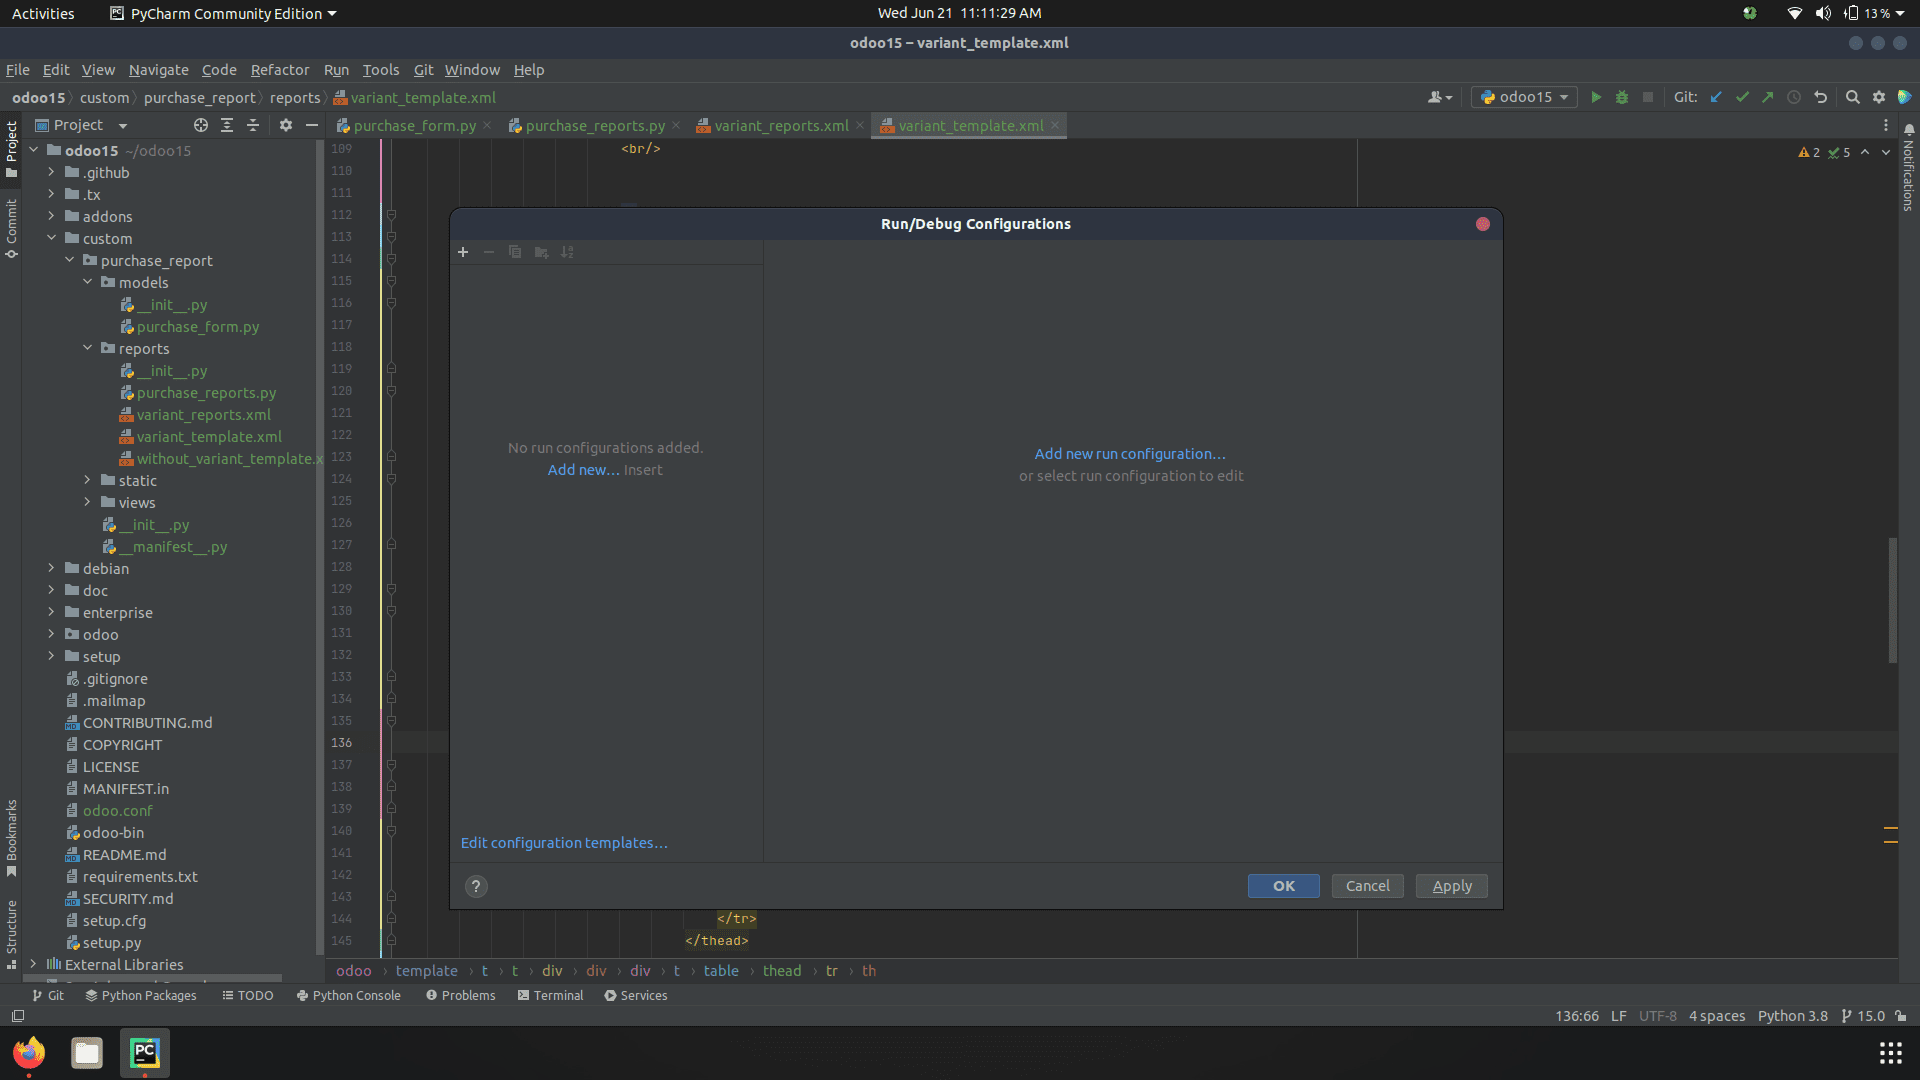Click the Git Rollback icon
The image size is (1920, 1080).
[1820, 97]
